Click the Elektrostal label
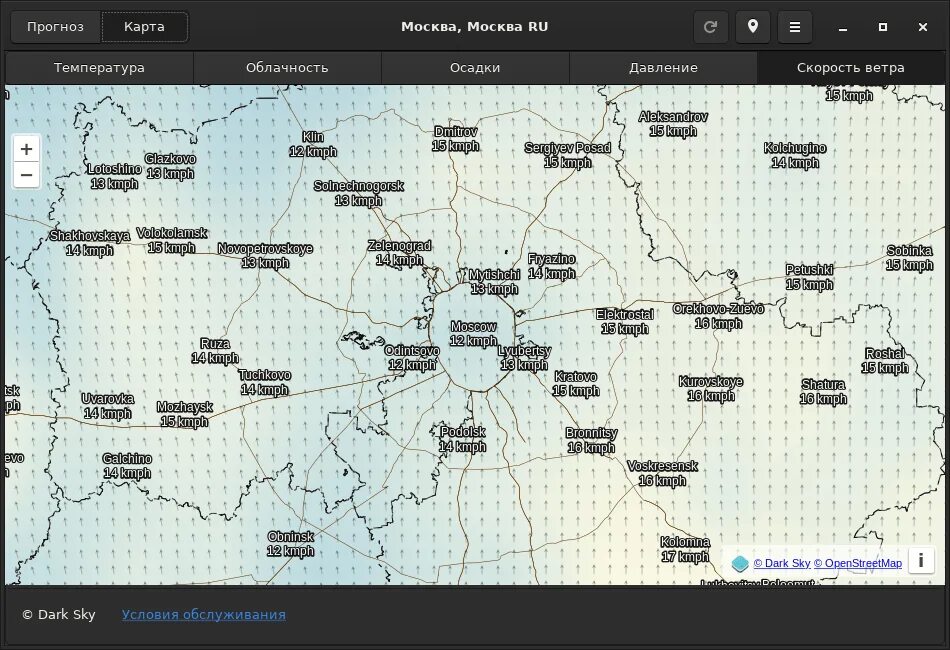This screenshot has width=950, height=650. (x=625, y=322)
